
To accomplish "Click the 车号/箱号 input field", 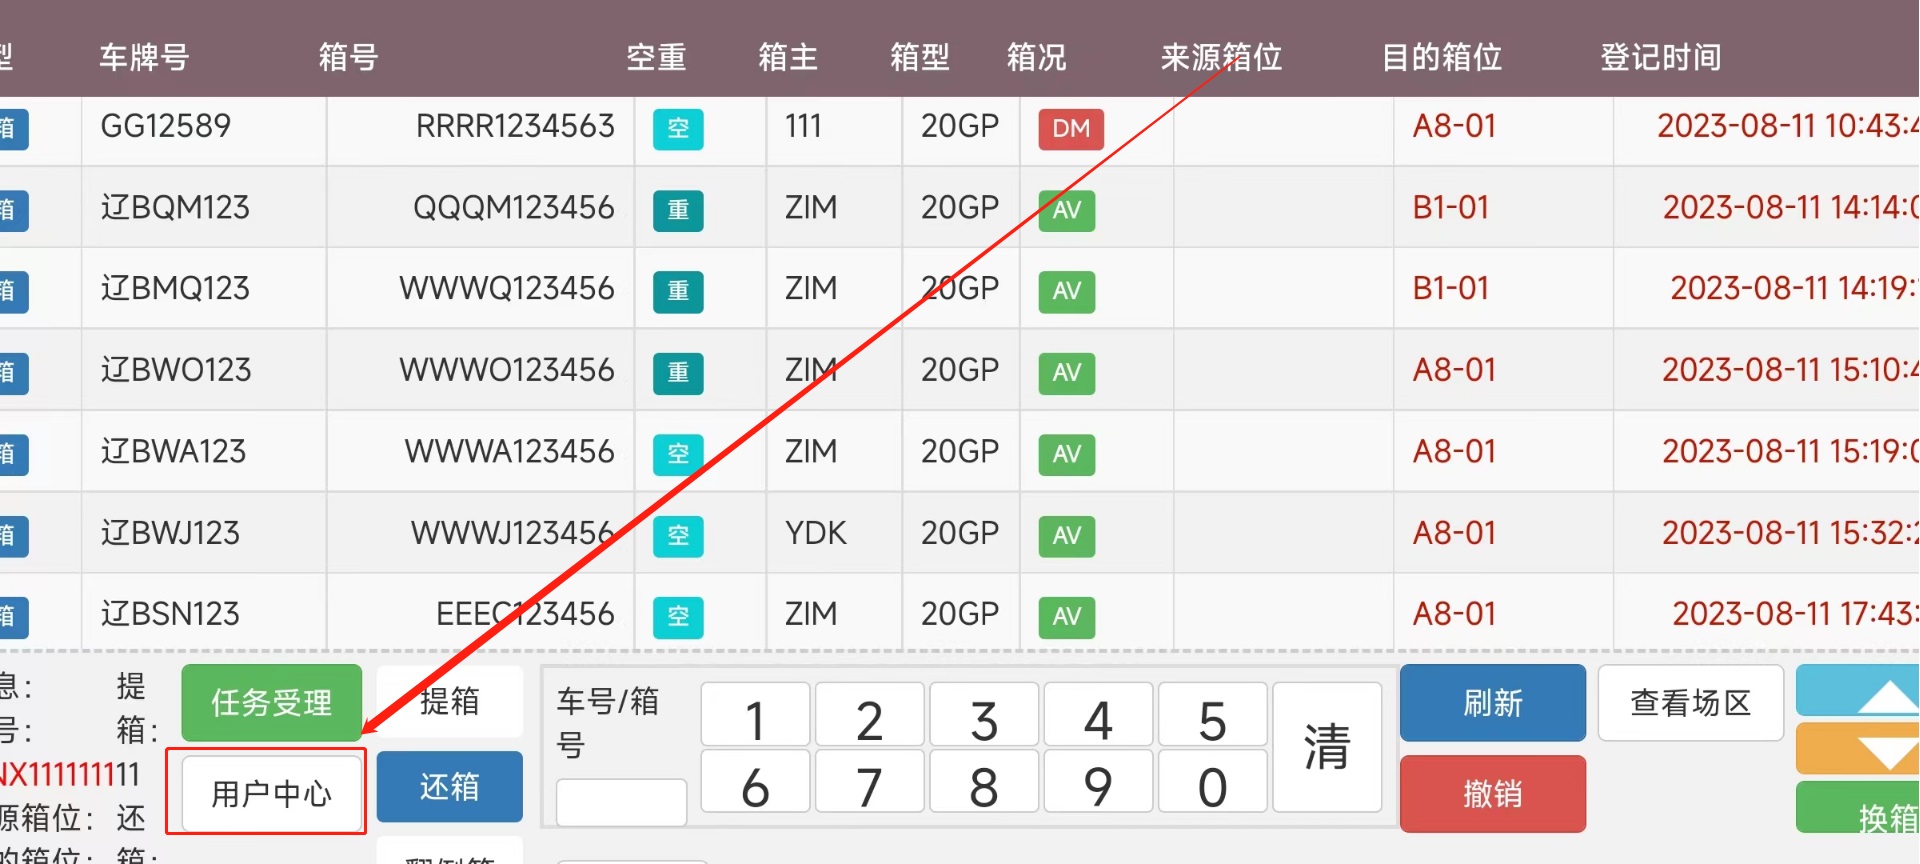I will pos(621,802).
